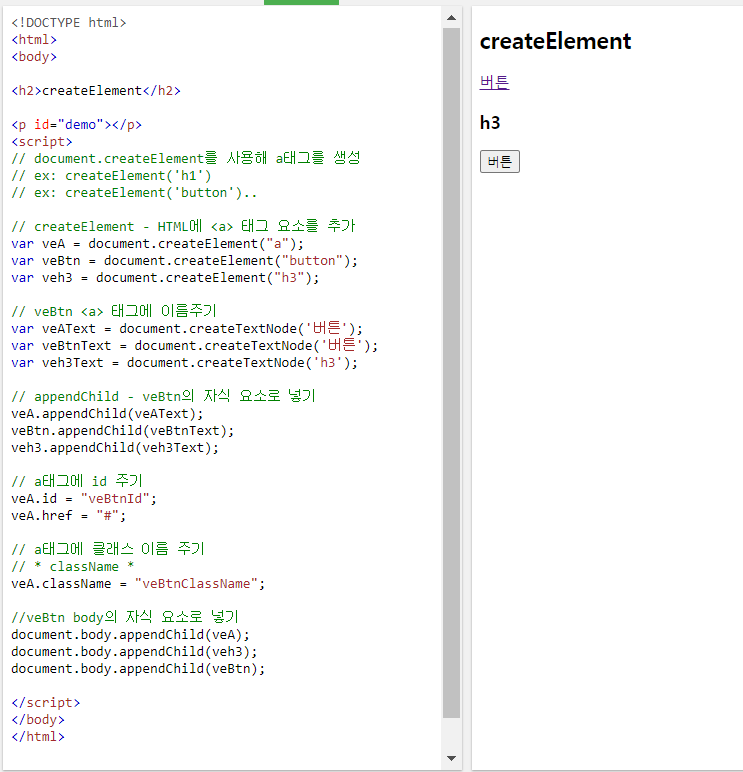Click the opening <body> tag line

tap(34, 57)
